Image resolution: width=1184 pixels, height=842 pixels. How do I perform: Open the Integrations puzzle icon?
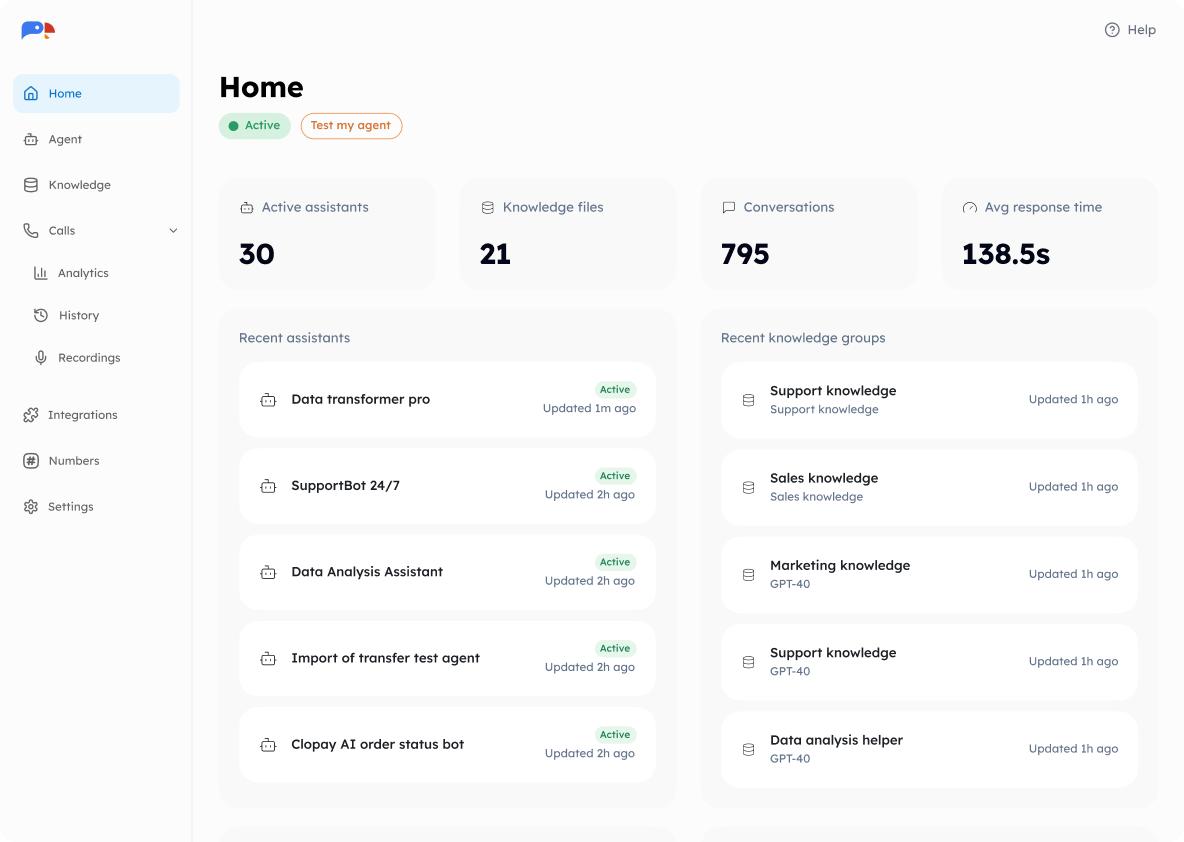point(31,415)
